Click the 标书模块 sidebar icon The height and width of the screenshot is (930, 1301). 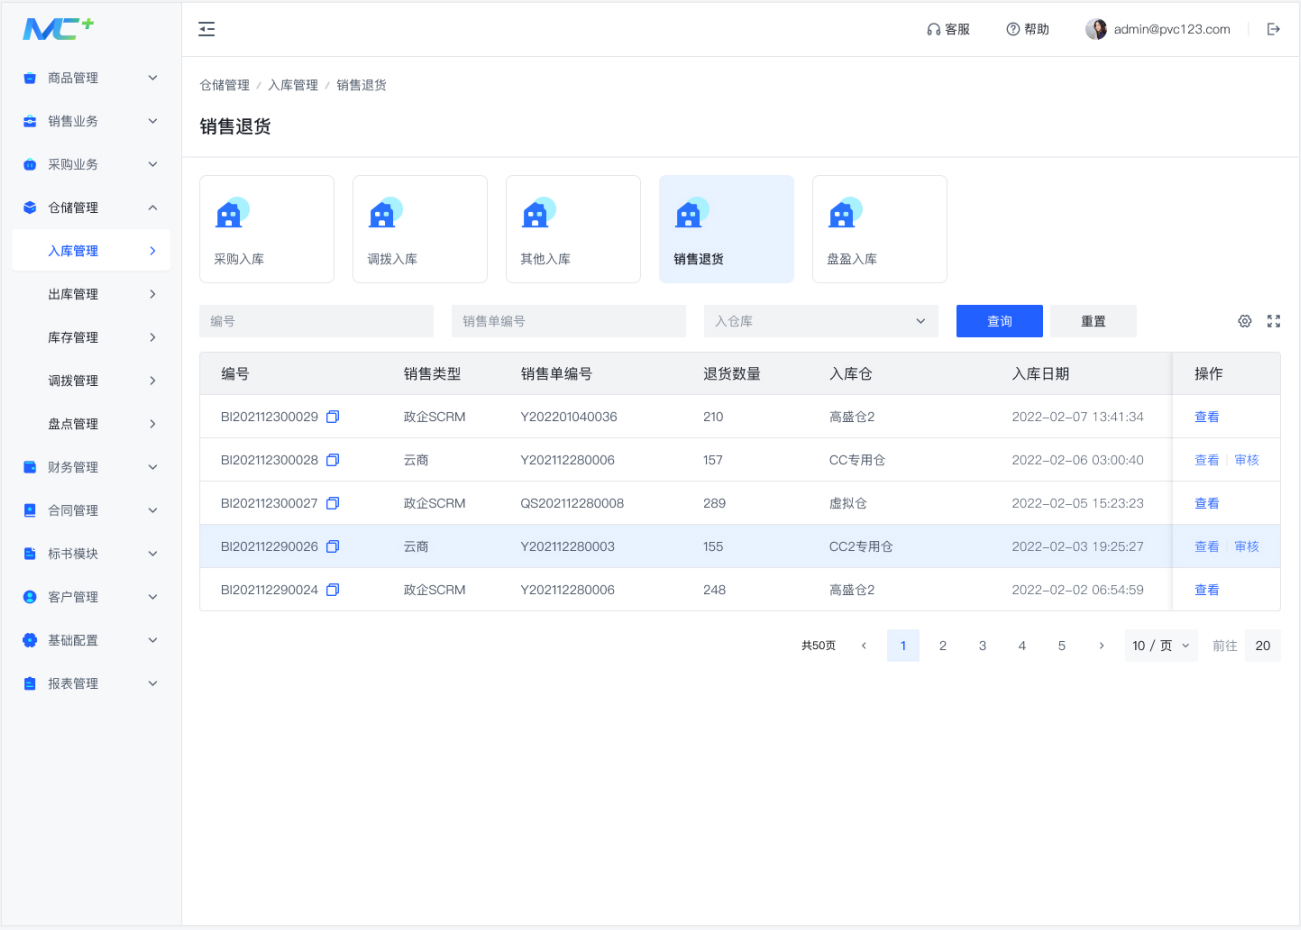click(x=30, y=553)
